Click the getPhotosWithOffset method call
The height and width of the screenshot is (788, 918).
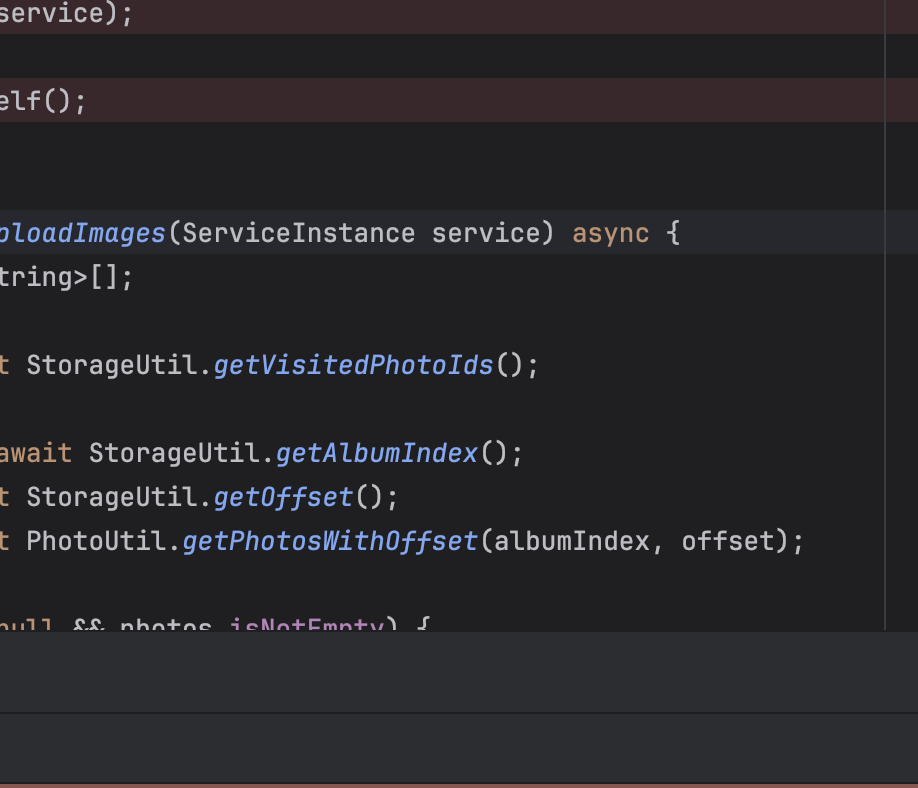(330, 542)
